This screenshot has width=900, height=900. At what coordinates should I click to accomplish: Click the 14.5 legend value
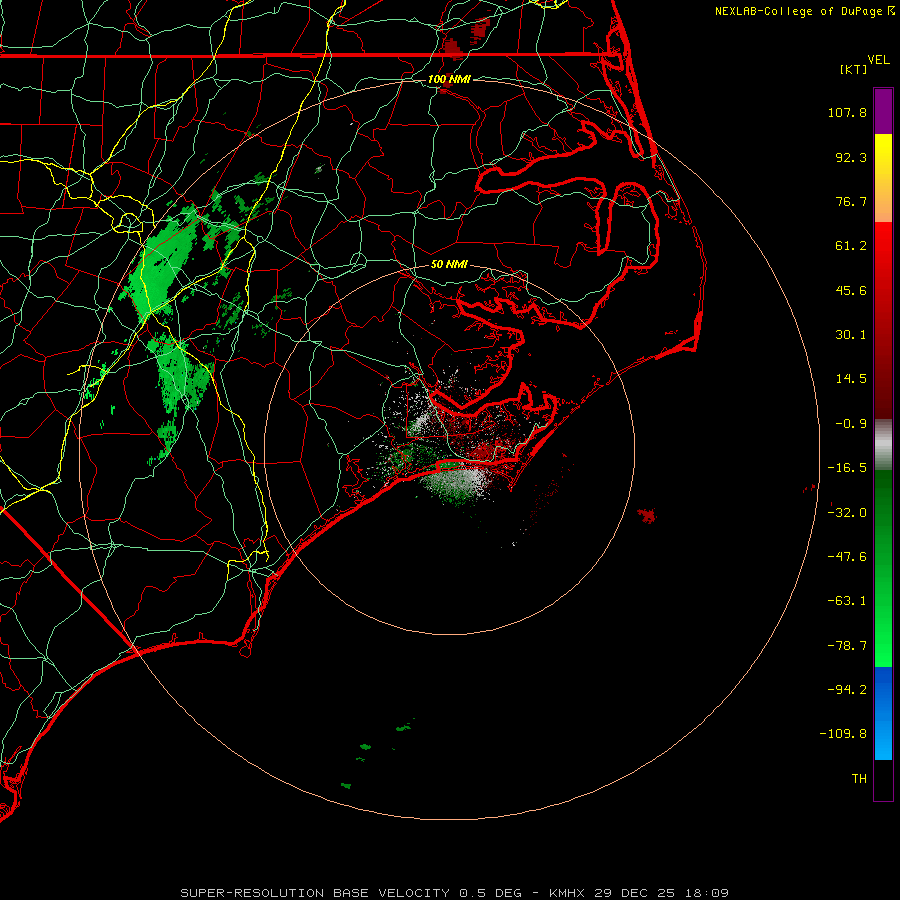851,379
